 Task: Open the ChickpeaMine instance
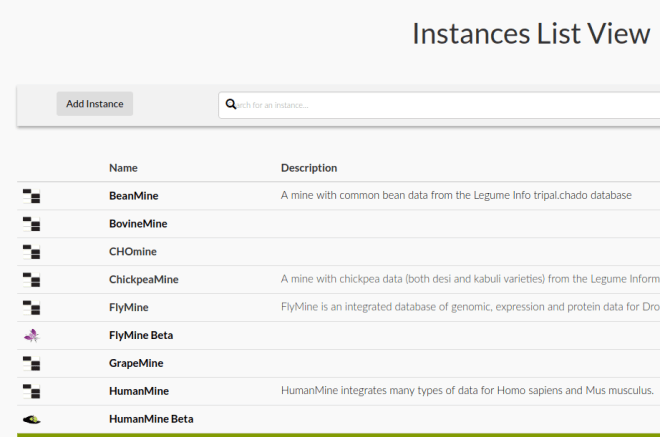(x=144, y=280)
